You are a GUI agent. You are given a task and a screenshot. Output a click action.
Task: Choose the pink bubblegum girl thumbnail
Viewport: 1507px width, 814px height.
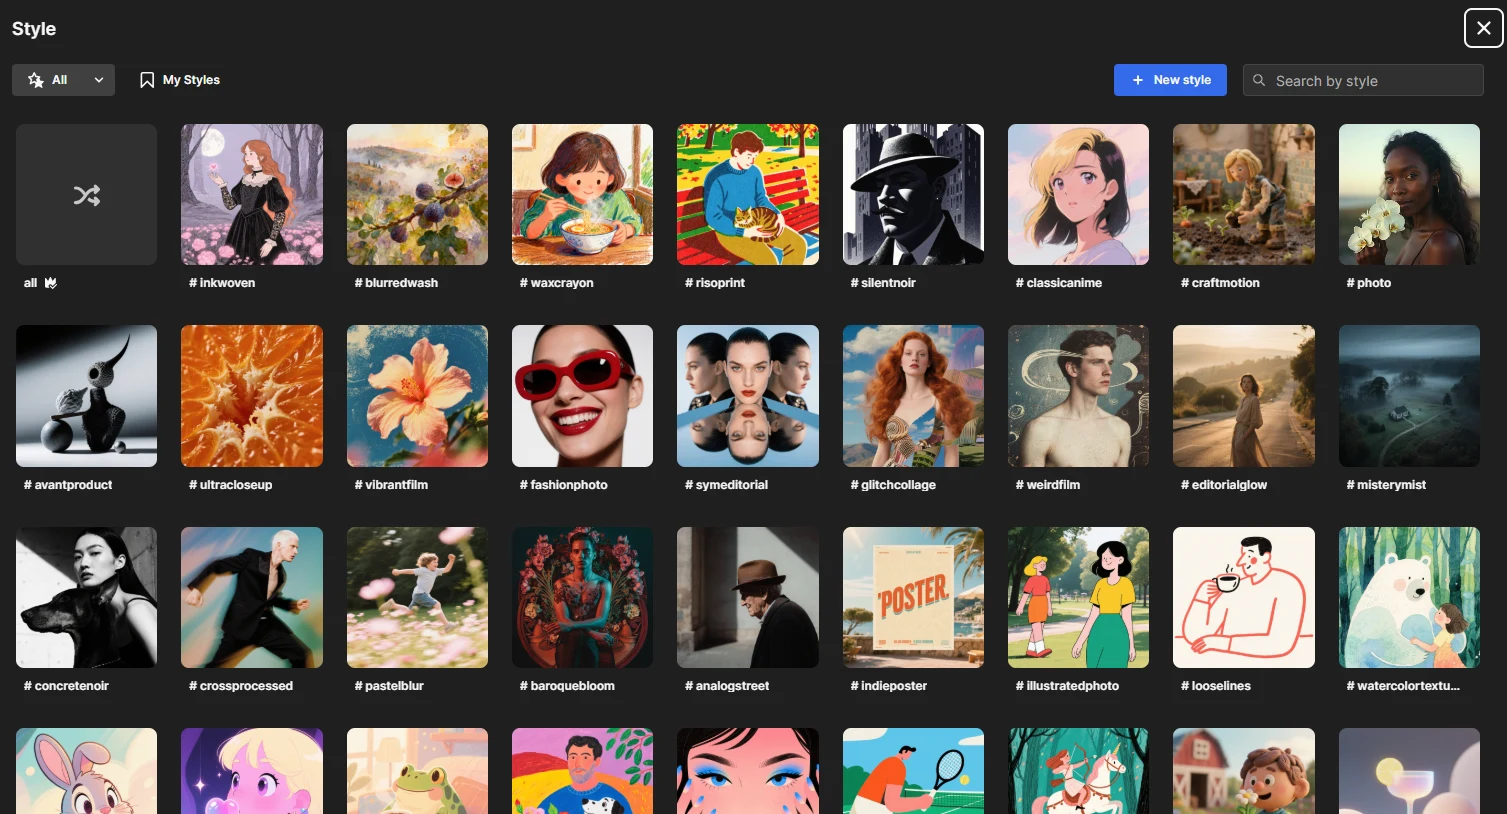tap(252, 771)
